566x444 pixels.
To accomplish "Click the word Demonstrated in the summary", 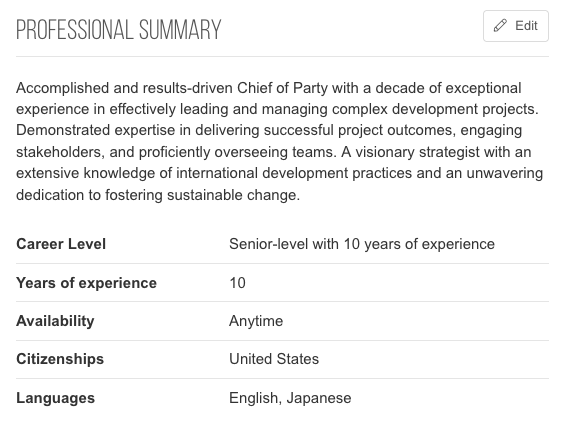I will click(x=63, y=131).
